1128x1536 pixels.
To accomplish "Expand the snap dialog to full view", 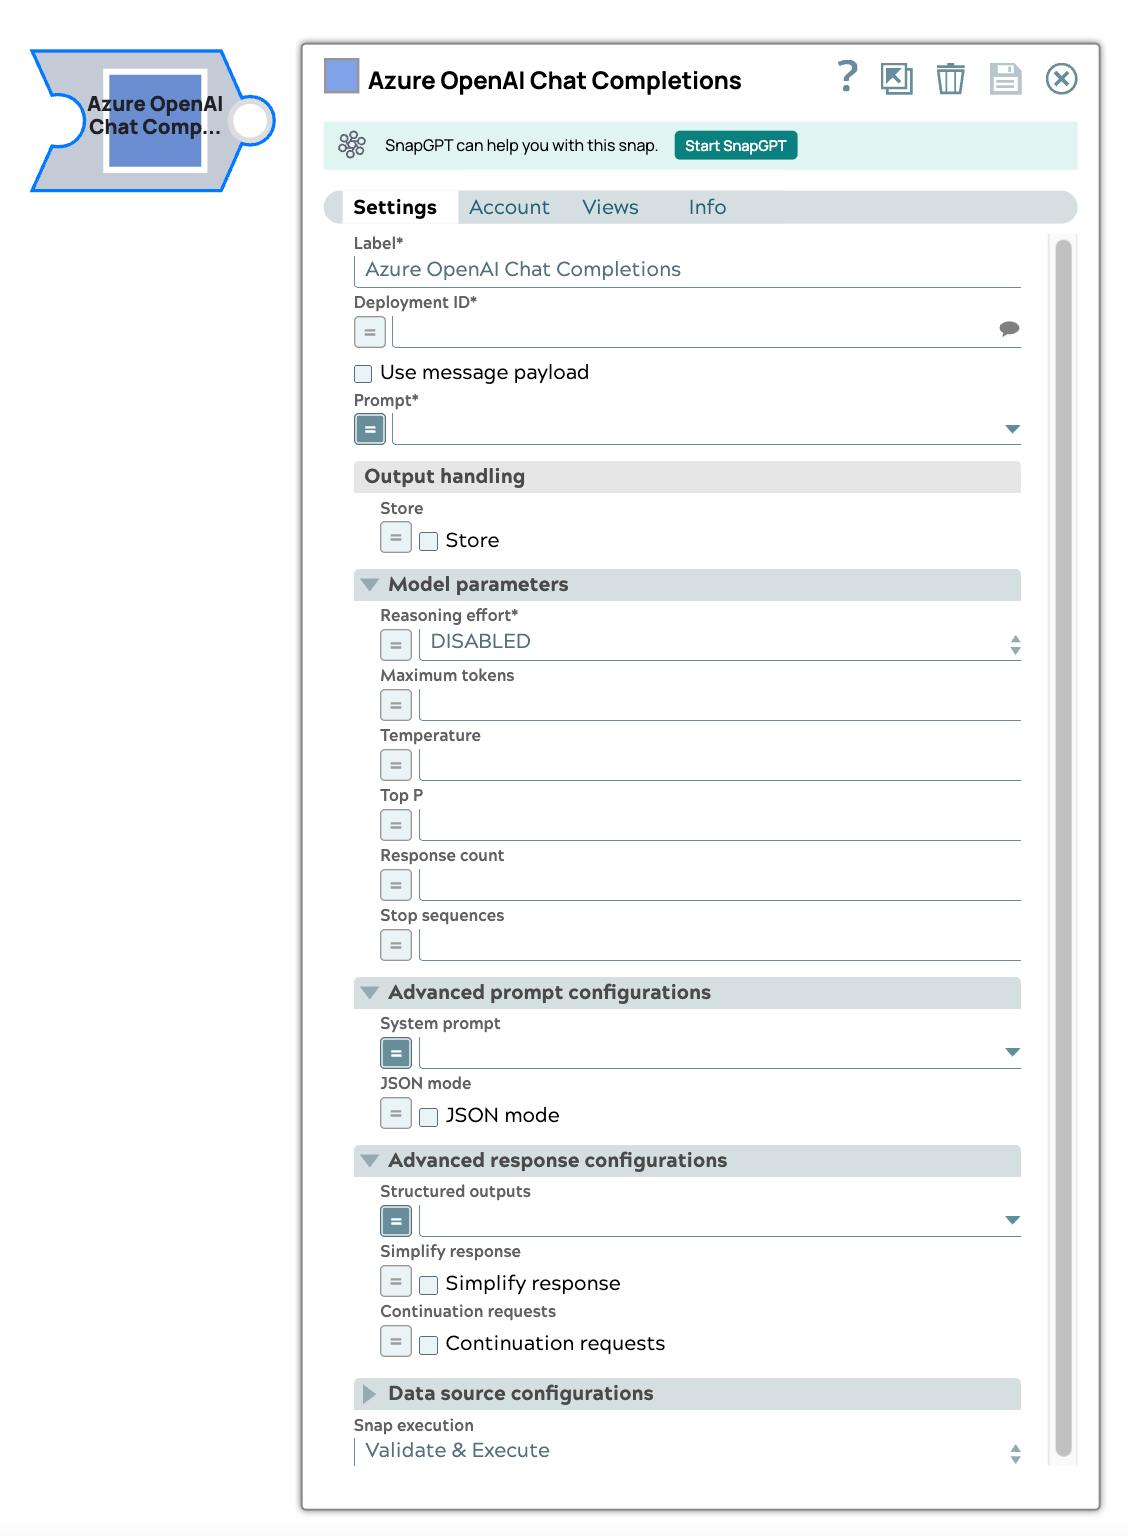I will click(897, 78).
